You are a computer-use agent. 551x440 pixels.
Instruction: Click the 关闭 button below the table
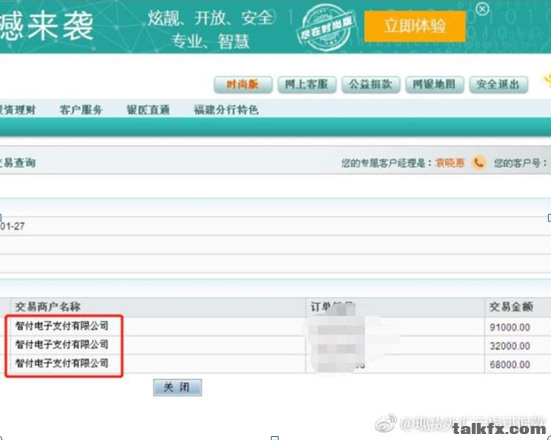pyautogui.click(x=177, y=387)
